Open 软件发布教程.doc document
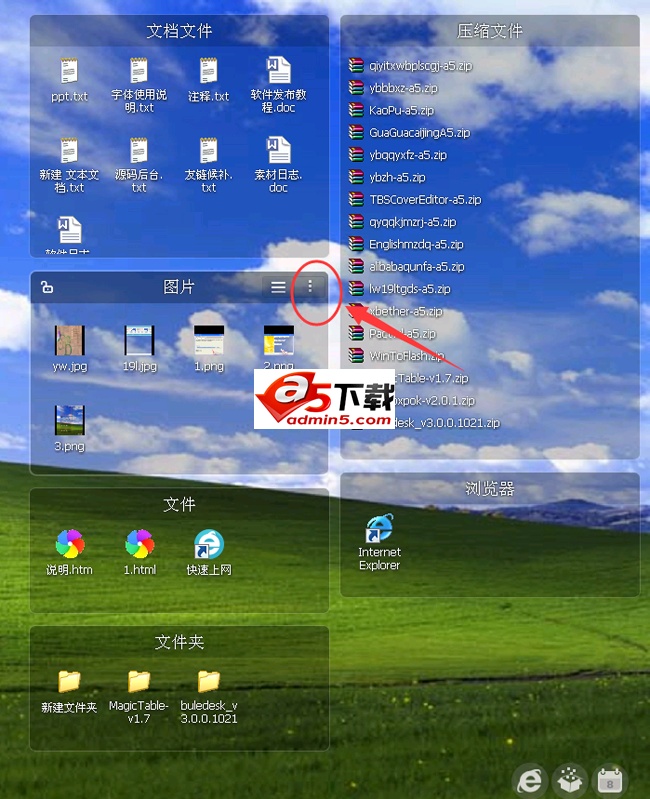The image size is (650, 799). pyautogui.click(x=278, y=71)
